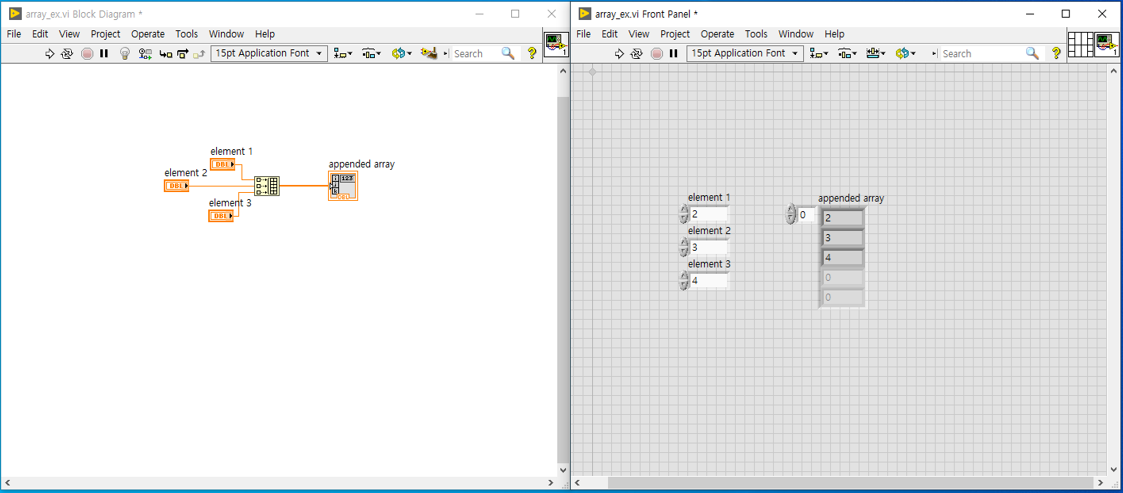Click VI icon in Block Diagram corner
The image size is (1123, 493).
point(556,44)
